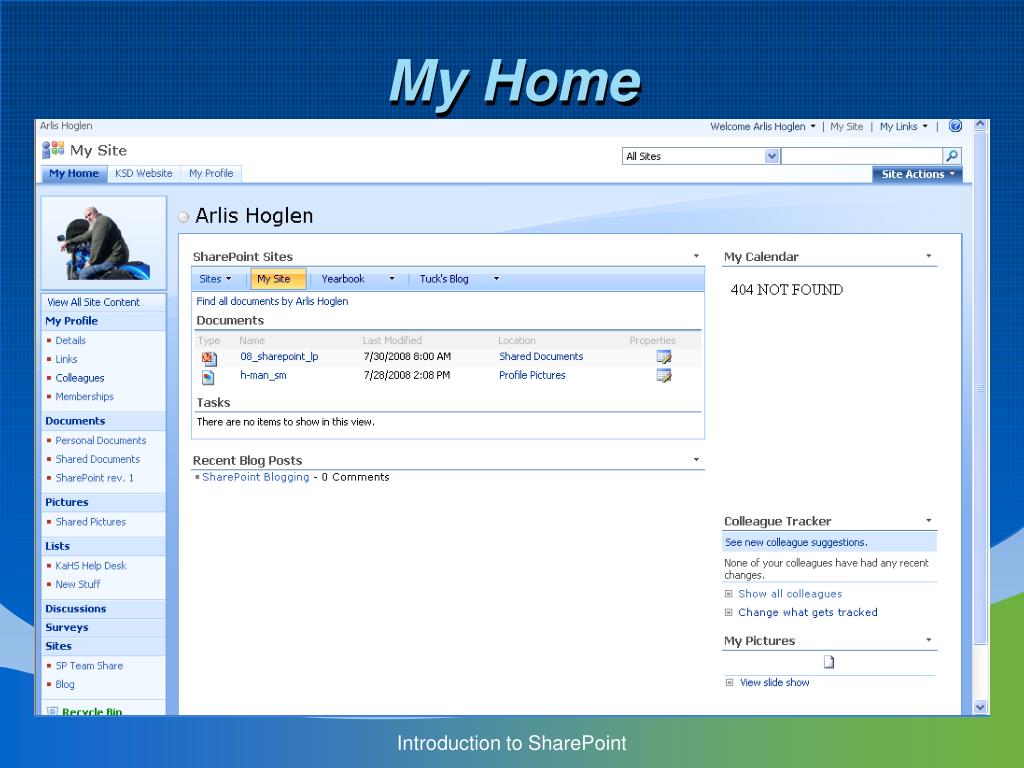Click the Recycle Bin icon
1024x768 pixels.
[x=52, y=711]
